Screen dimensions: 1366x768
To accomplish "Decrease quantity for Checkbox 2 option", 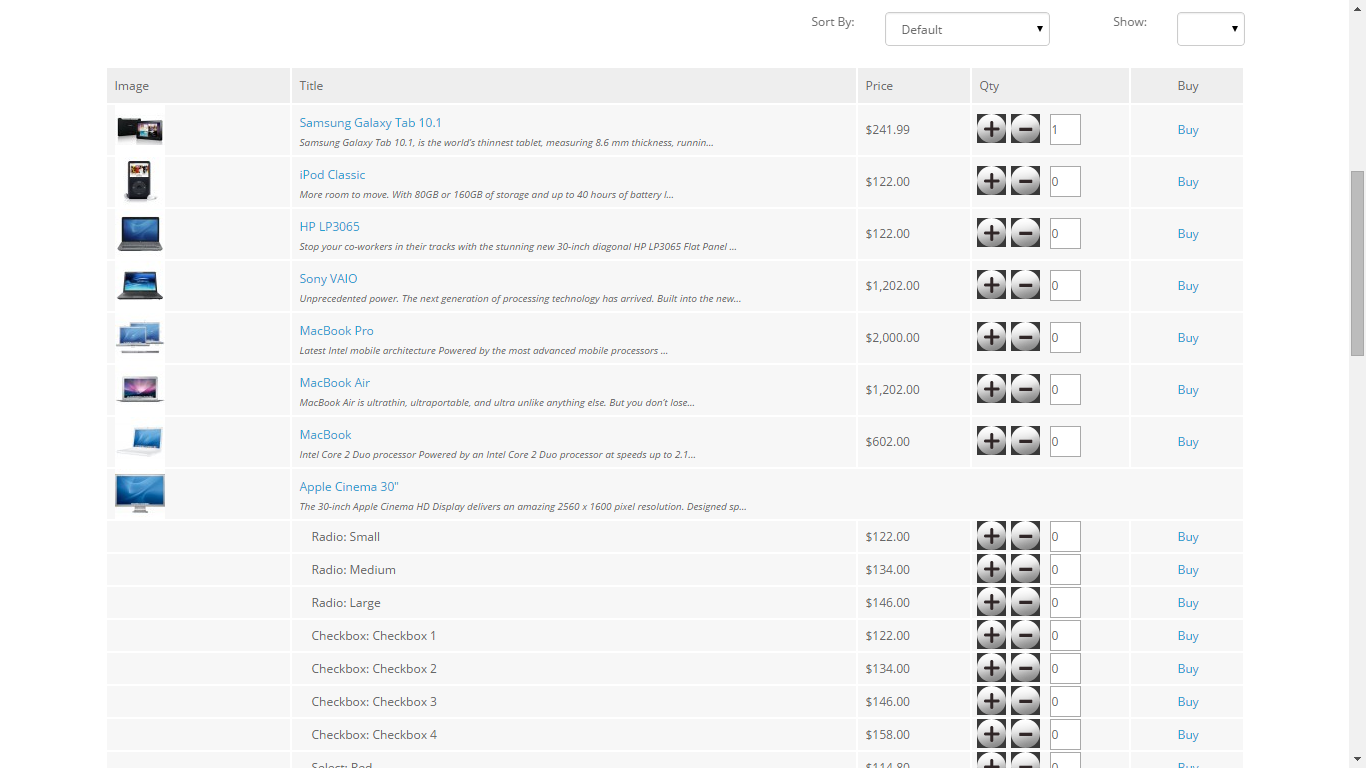I will [x=1025, y=668].
